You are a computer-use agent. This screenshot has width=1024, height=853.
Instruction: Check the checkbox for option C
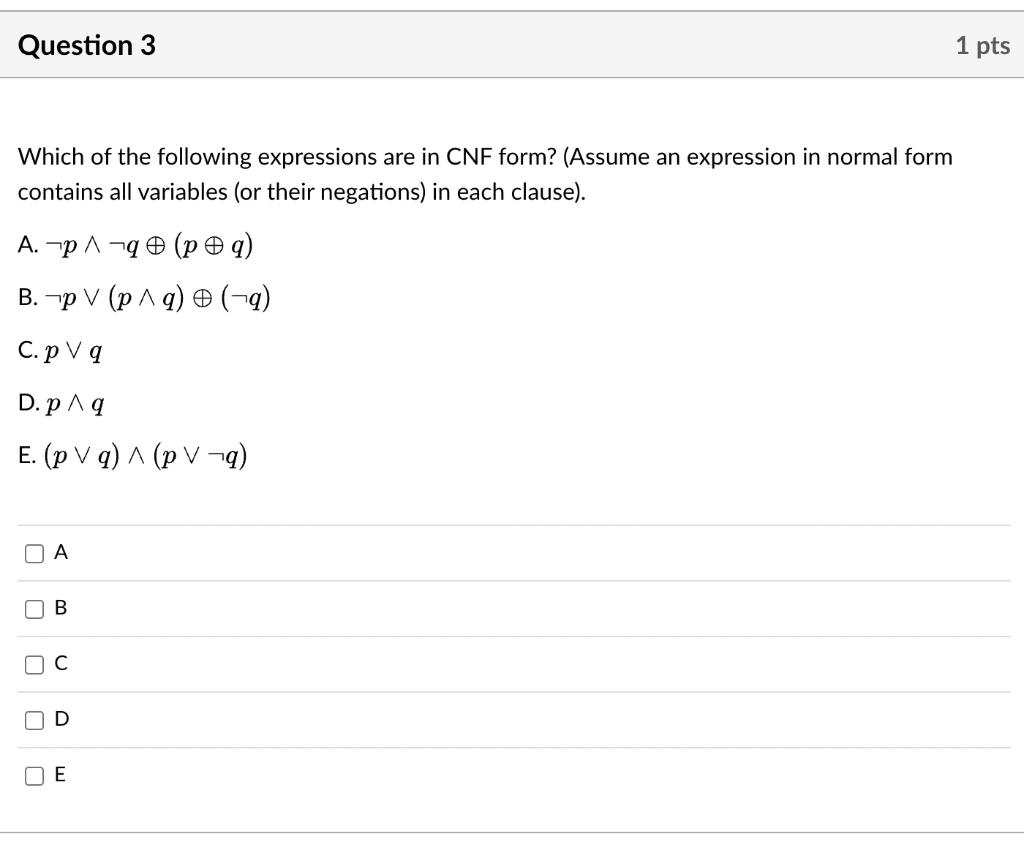point(35,663)
